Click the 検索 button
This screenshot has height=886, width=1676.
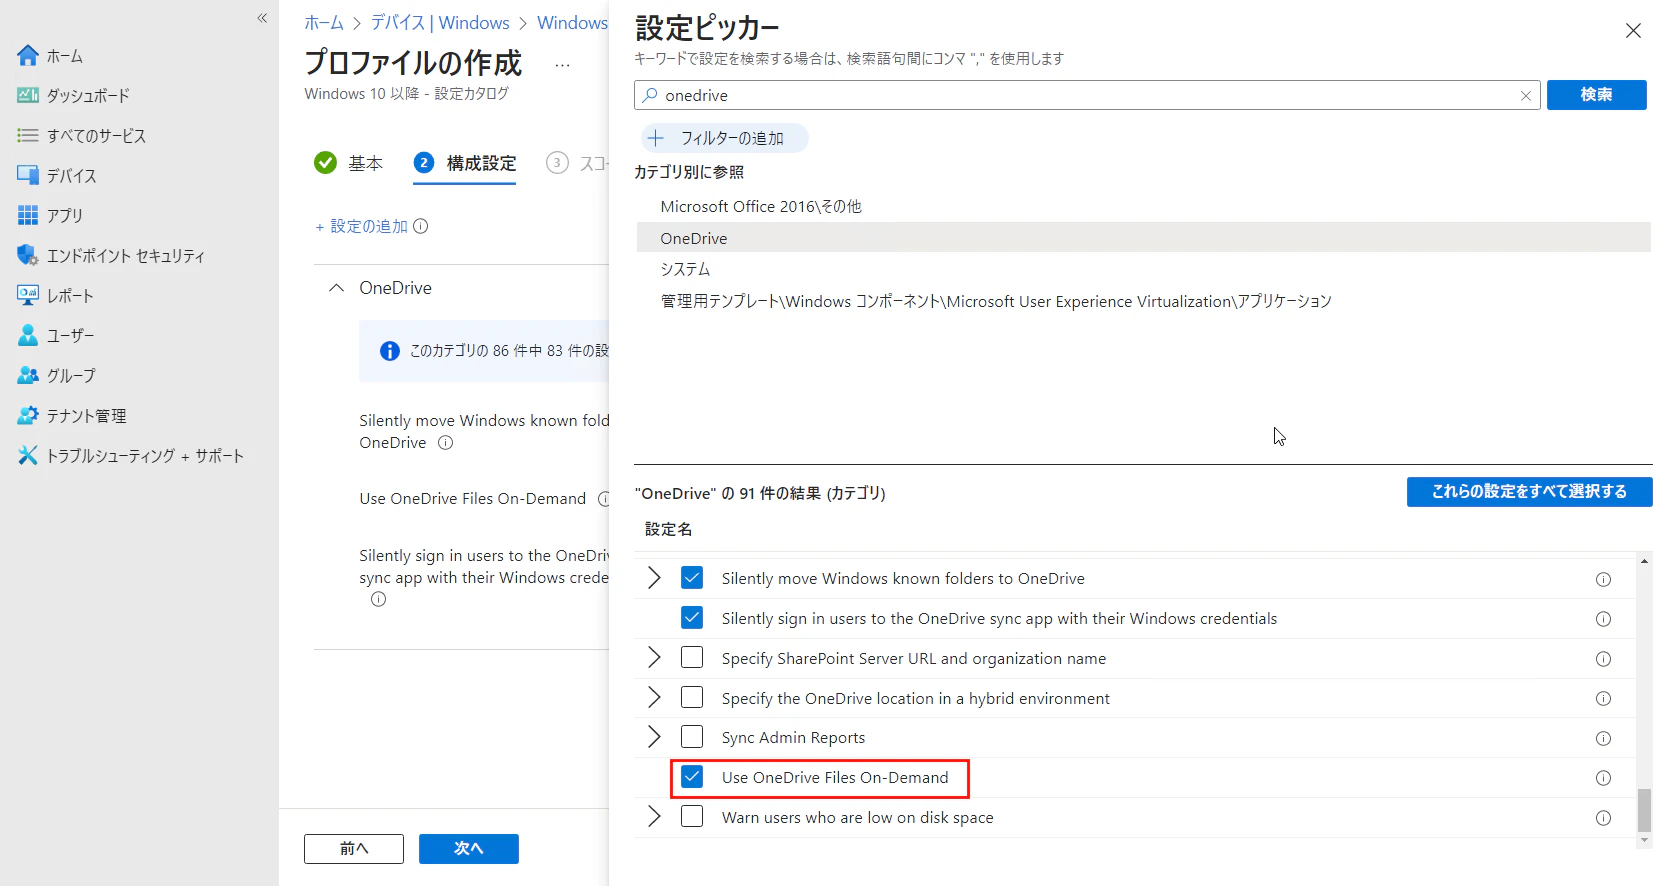[x=1596, y=95]
